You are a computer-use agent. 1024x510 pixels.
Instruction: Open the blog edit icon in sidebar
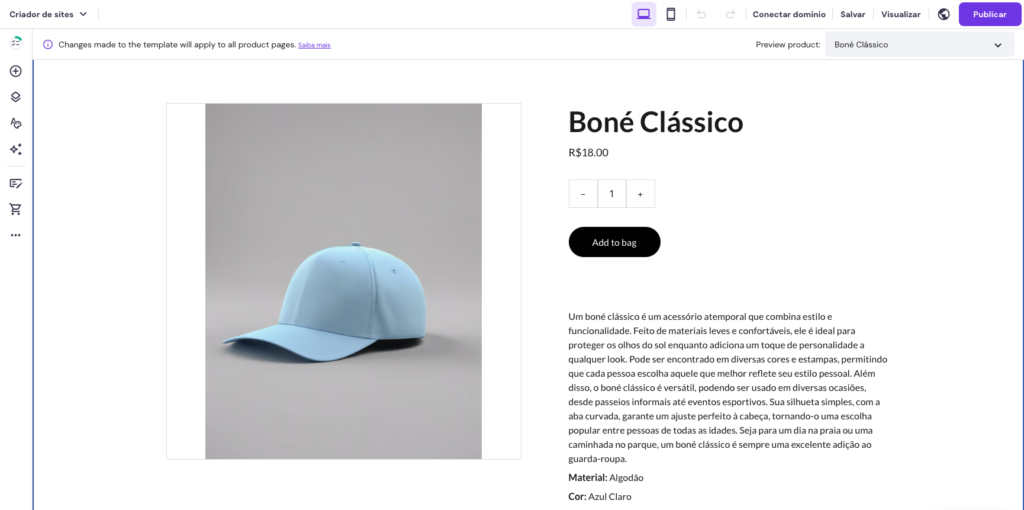(15, 183)
